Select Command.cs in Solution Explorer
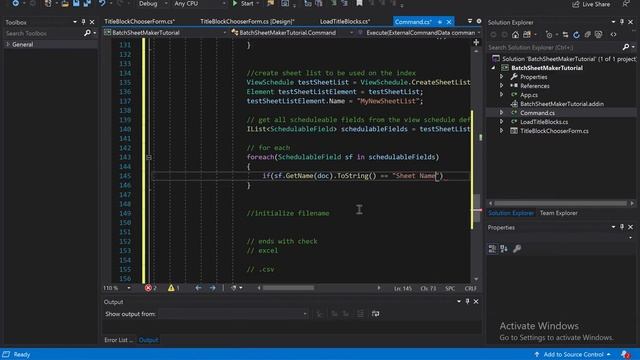The height and width of the screenshot is (360, 640). pyautogui.click(x=537, y=113)
